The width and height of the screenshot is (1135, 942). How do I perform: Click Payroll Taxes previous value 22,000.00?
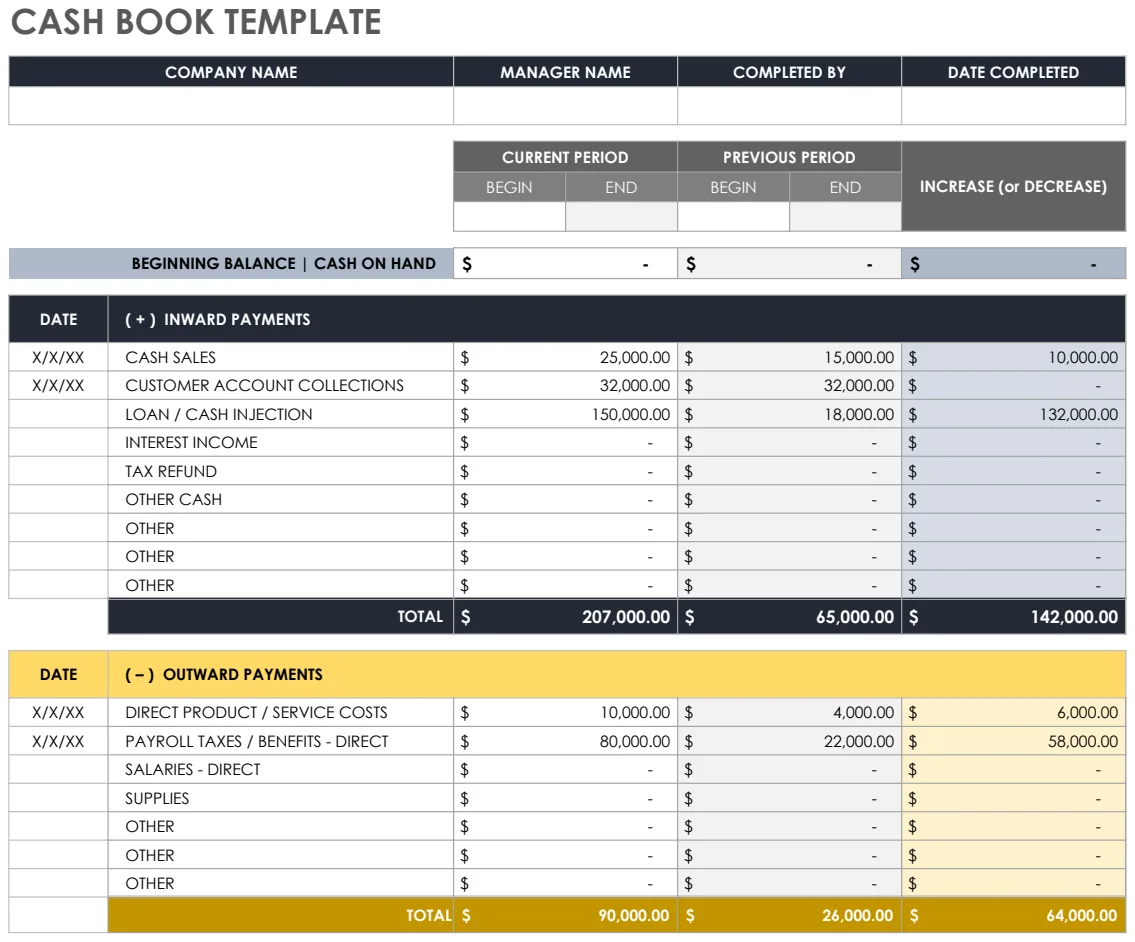click(x=859, y=741)
